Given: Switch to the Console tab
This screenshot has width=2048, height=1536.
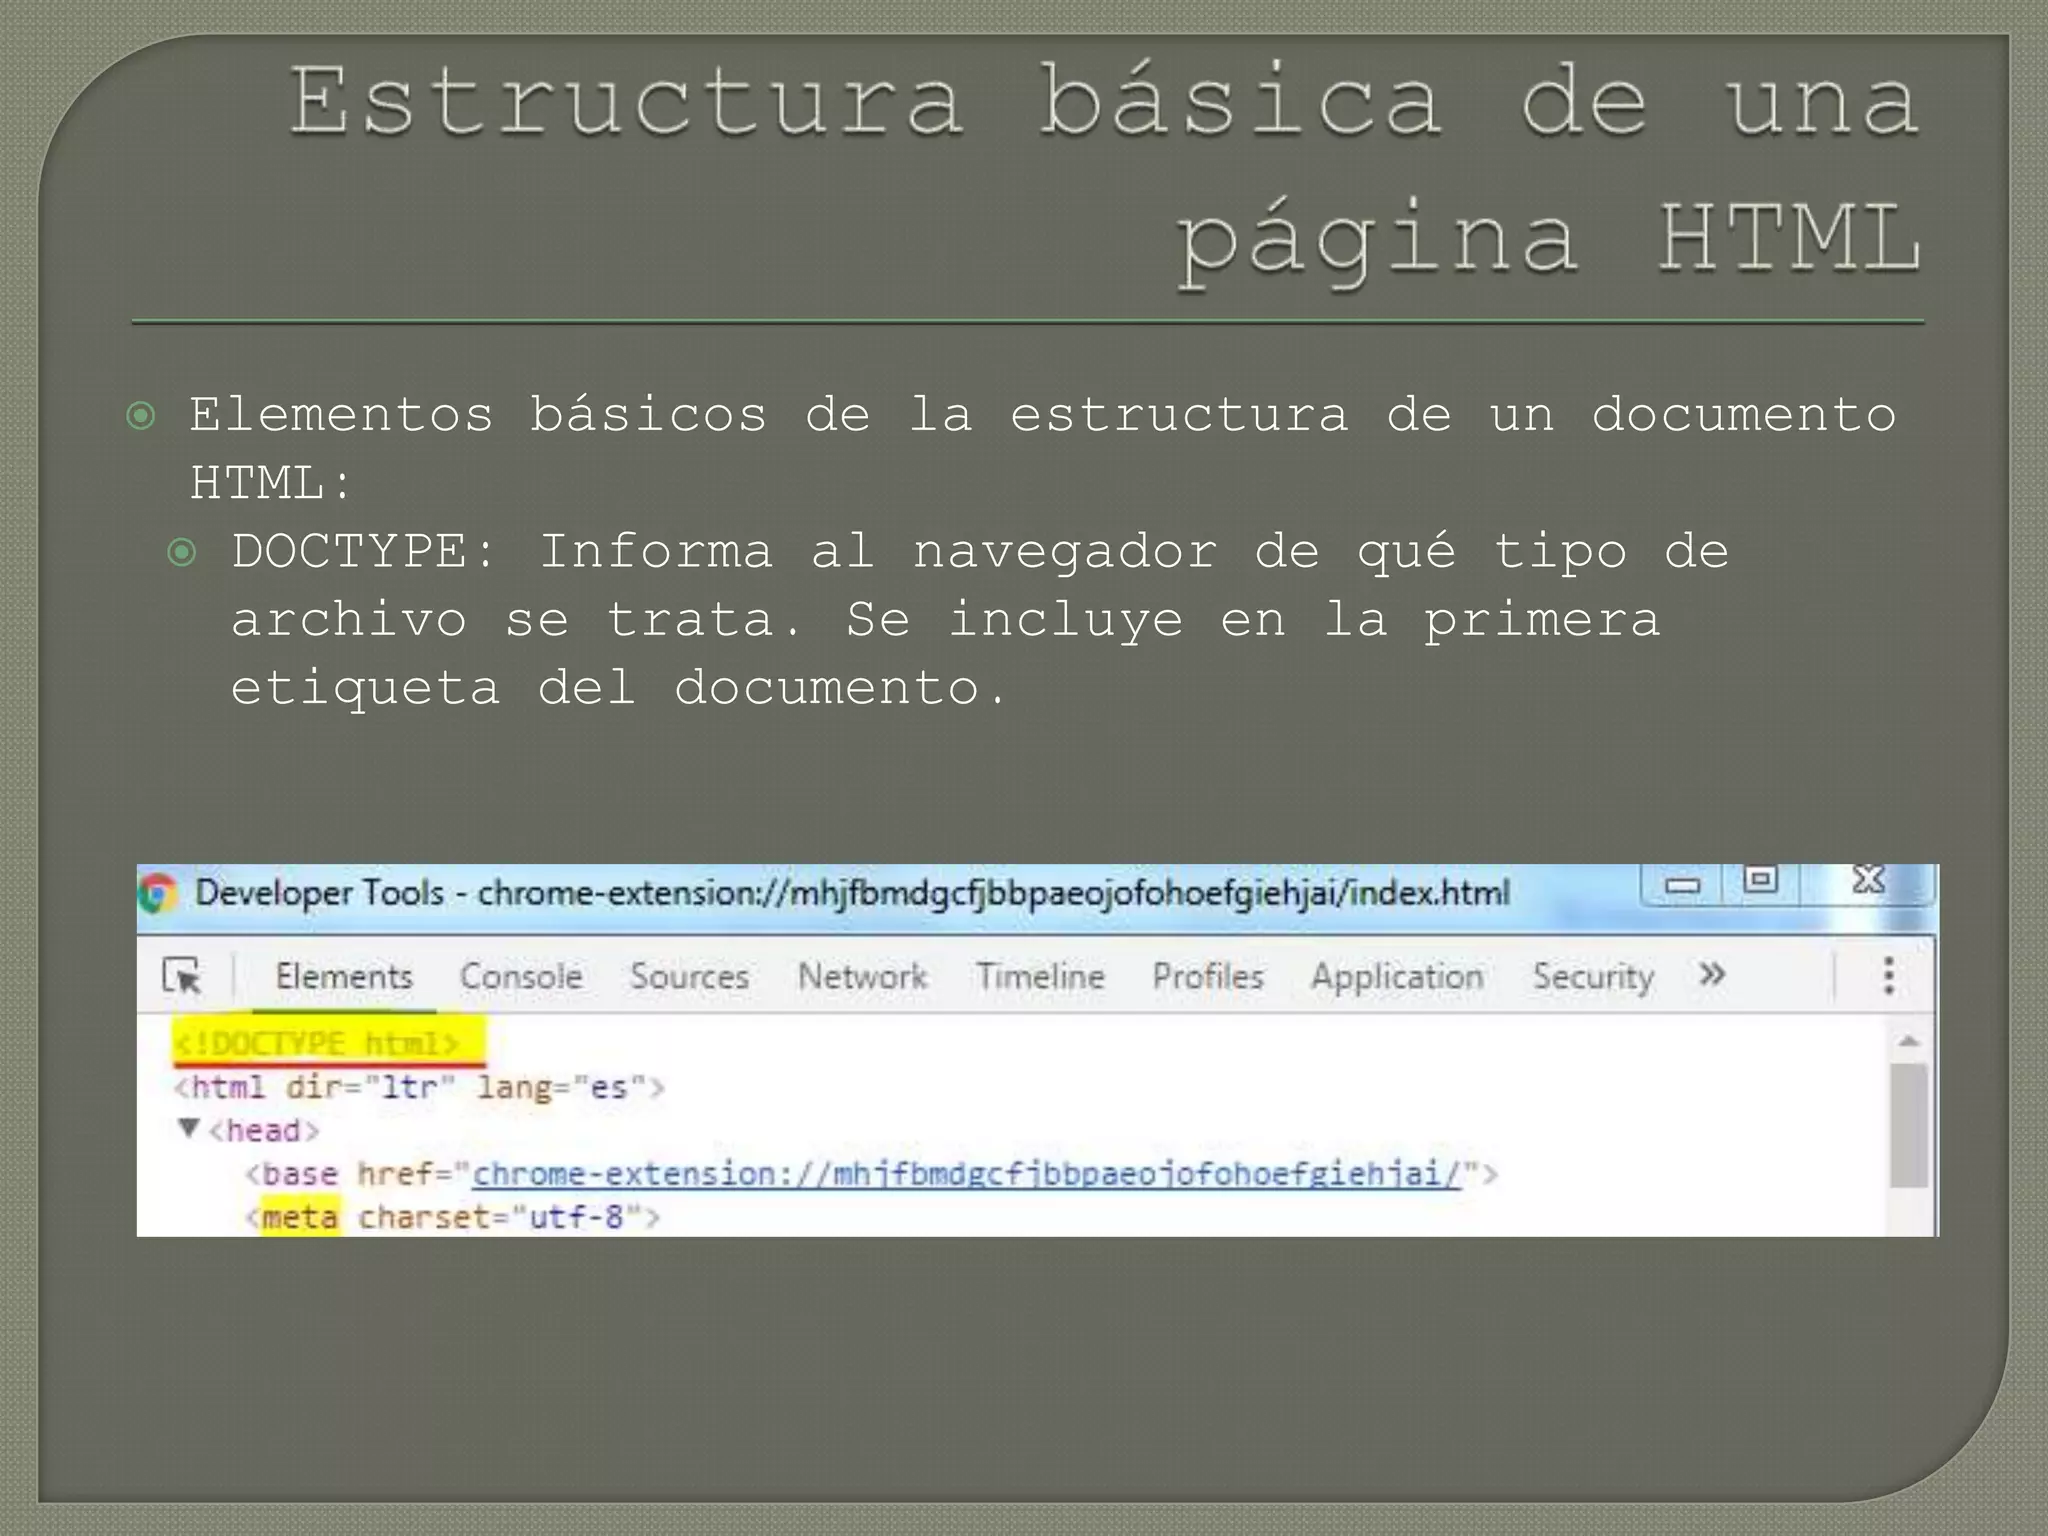Looking at the screenshot, I should pyautogui.click(x=521, y=976).
